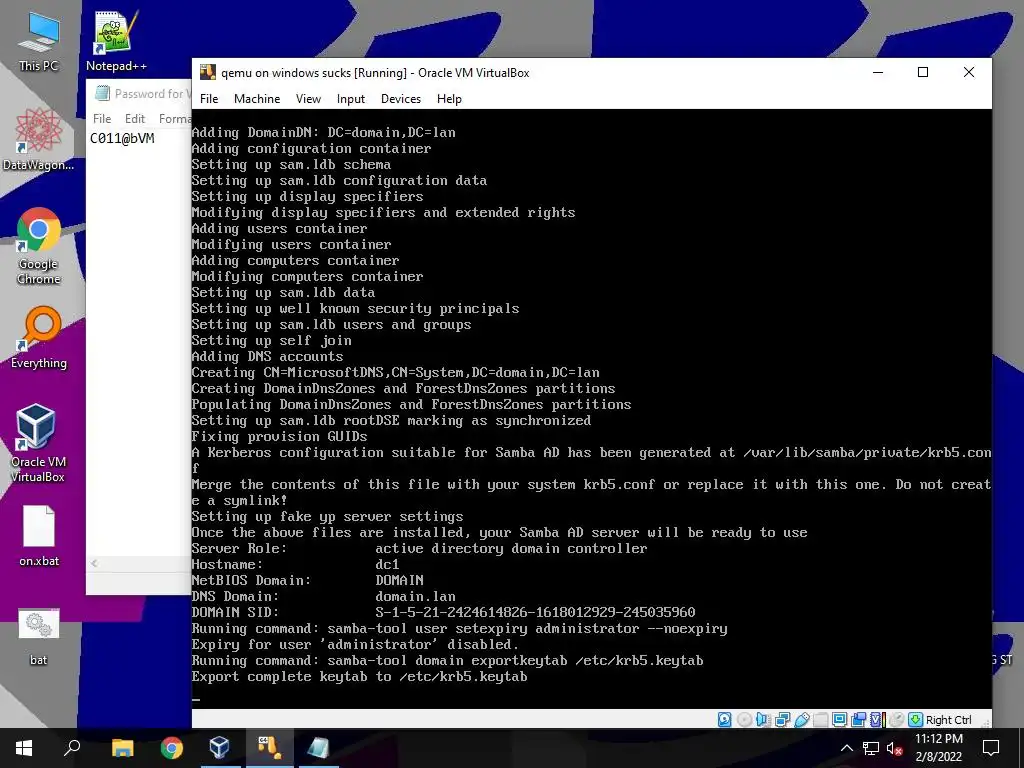Close the VirtualBox VM window
Image resolution: width=1024 pixels, height=768 pixels.
[x=968, y=72]
